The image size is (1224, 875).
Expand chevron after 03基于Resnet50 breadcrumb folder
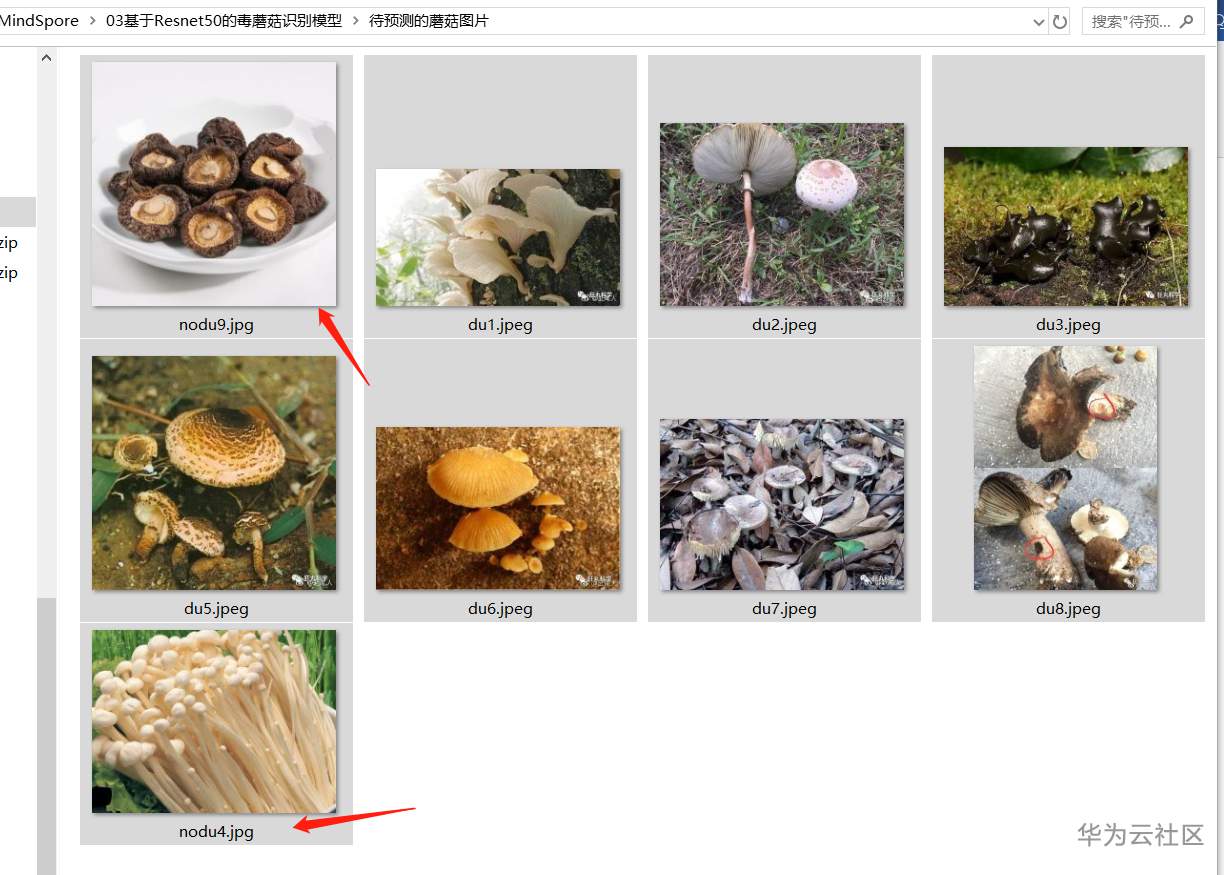point(355,20)
